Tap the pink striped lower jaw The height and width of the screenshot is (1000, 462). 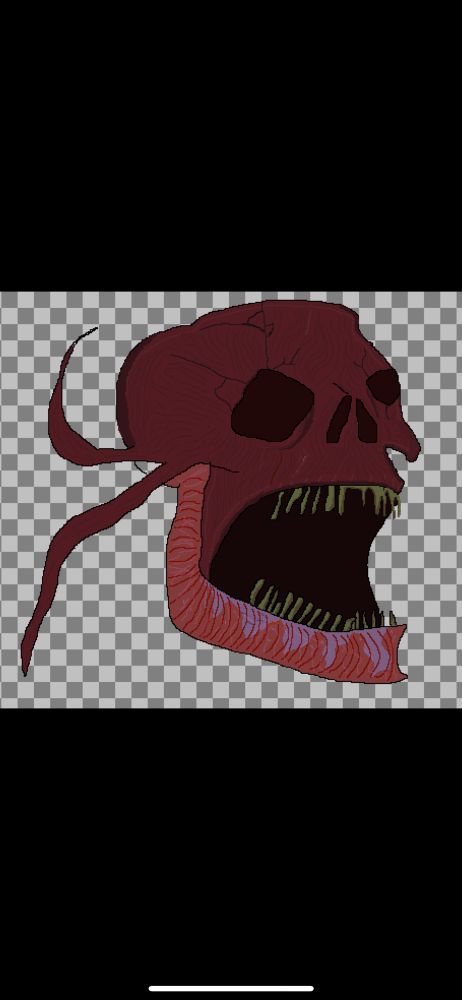[268, 612]
